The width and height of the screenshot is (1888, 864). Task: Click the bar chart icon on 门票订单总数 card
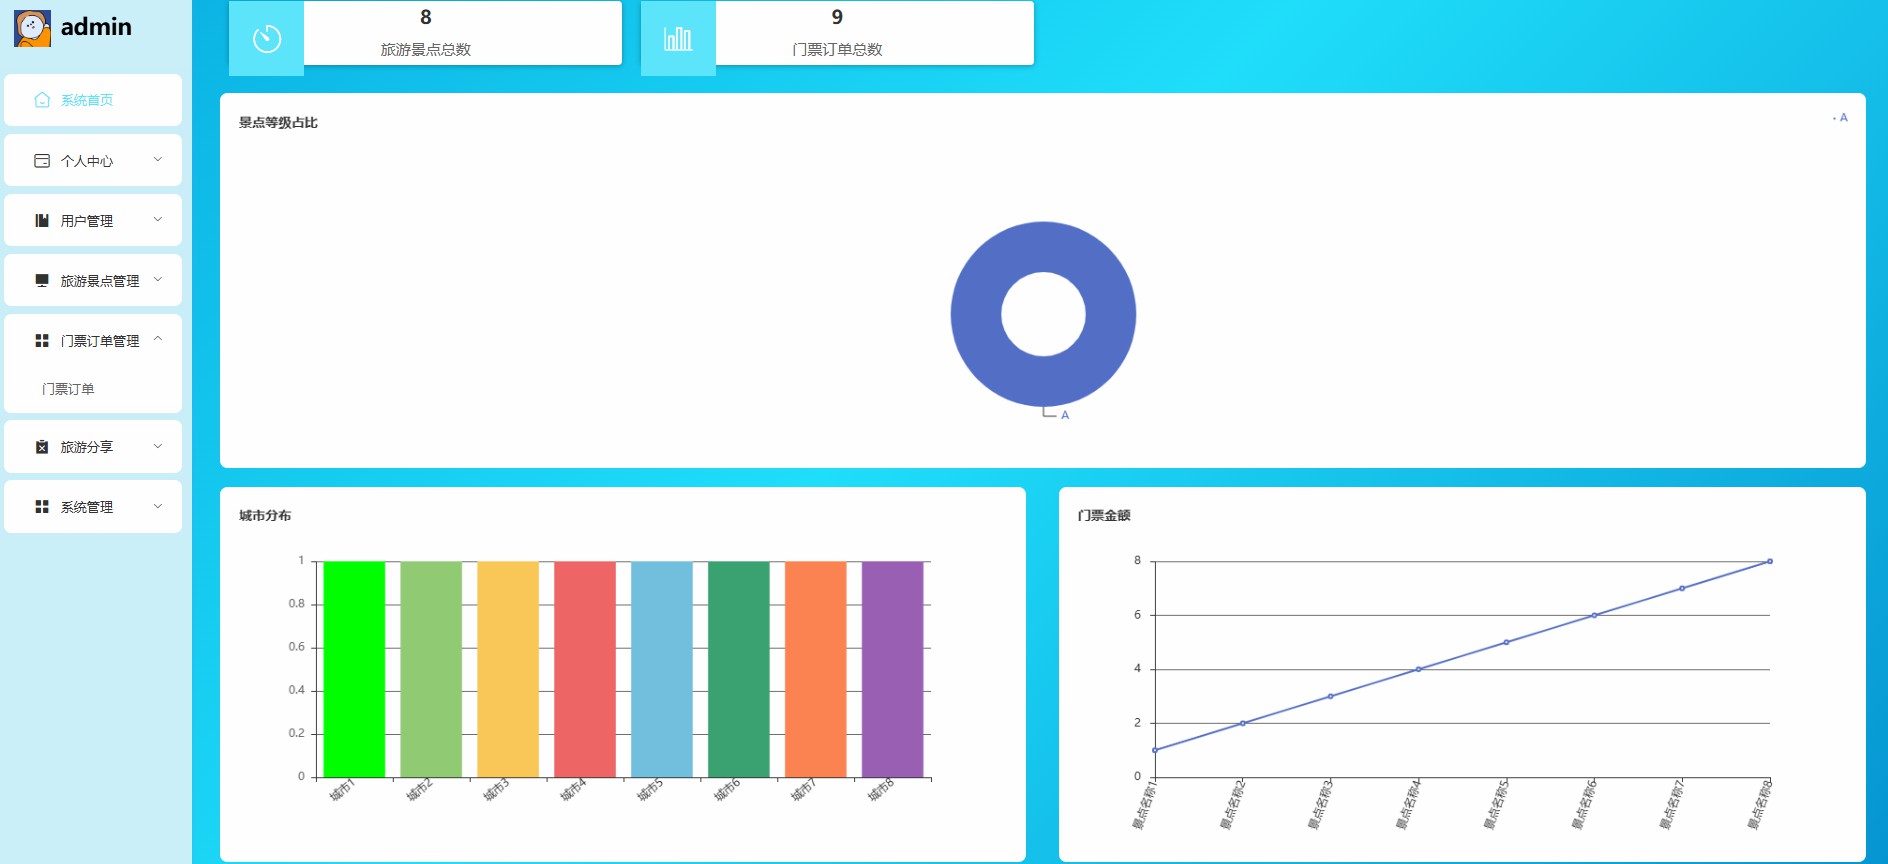(678, 39)
